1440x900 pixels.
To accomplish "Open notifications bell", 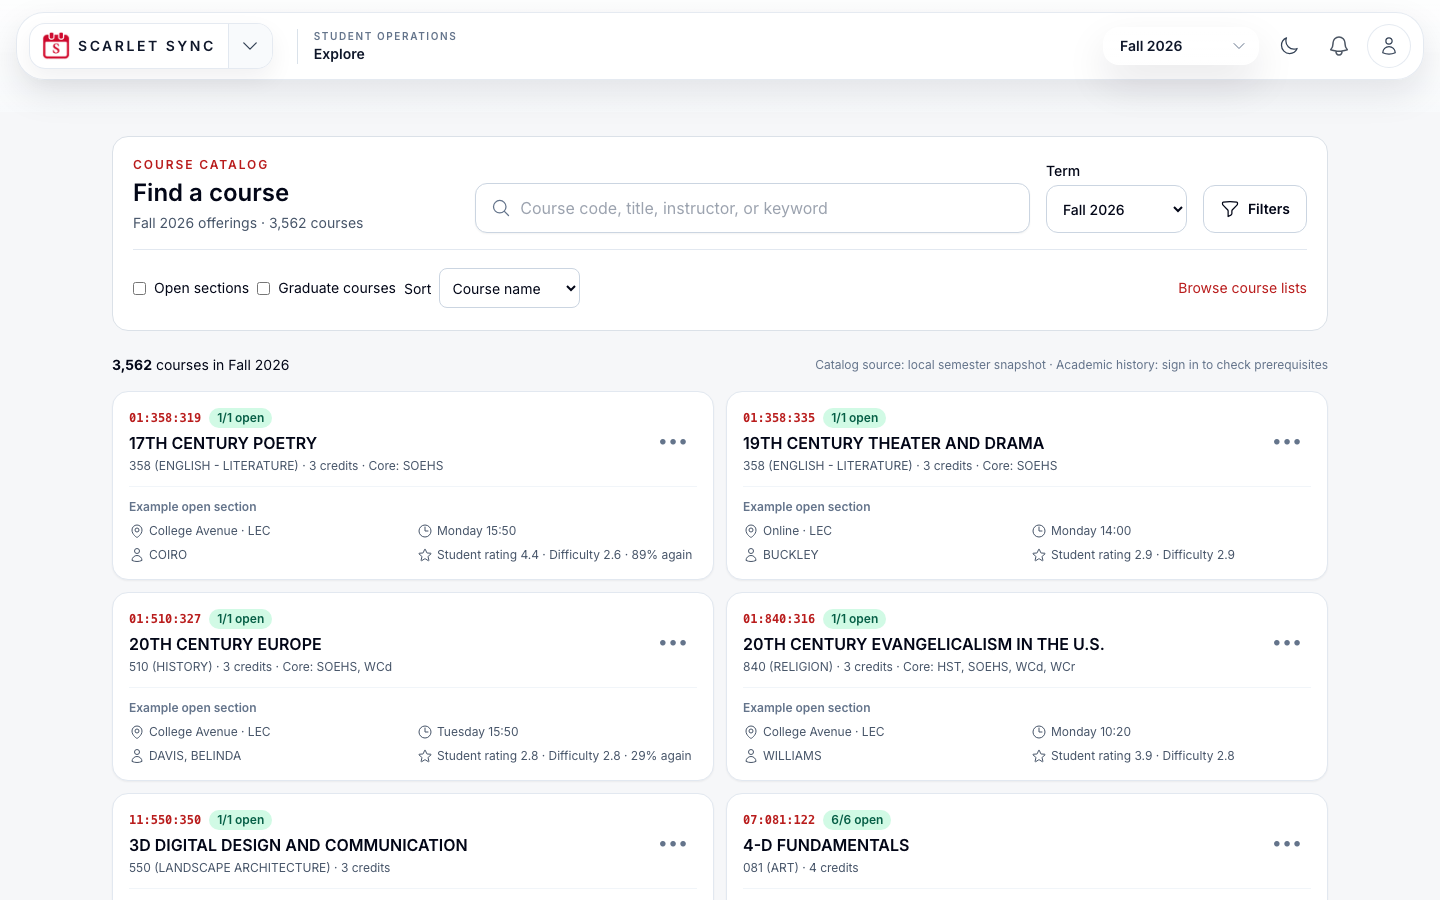I will click(x=1338, y=46).
